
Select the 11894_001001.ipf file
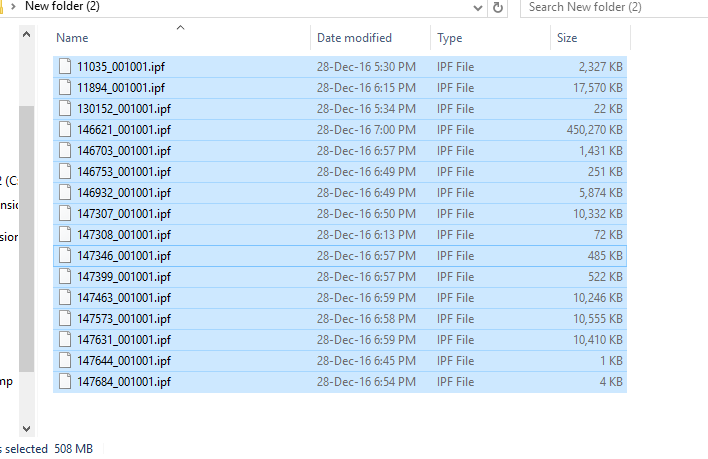(124, 87)
